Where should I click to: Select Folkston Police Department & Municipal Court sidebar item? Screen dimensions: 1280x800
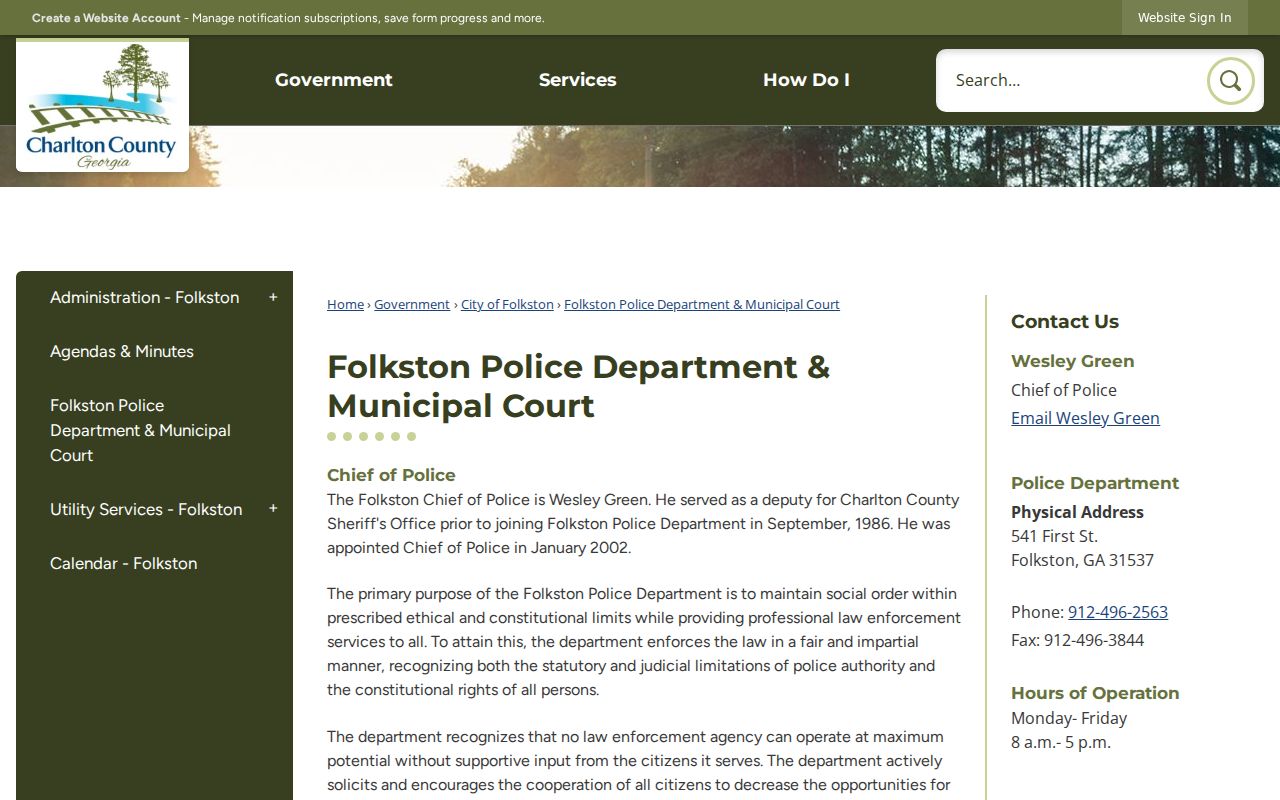click(140, 430)
